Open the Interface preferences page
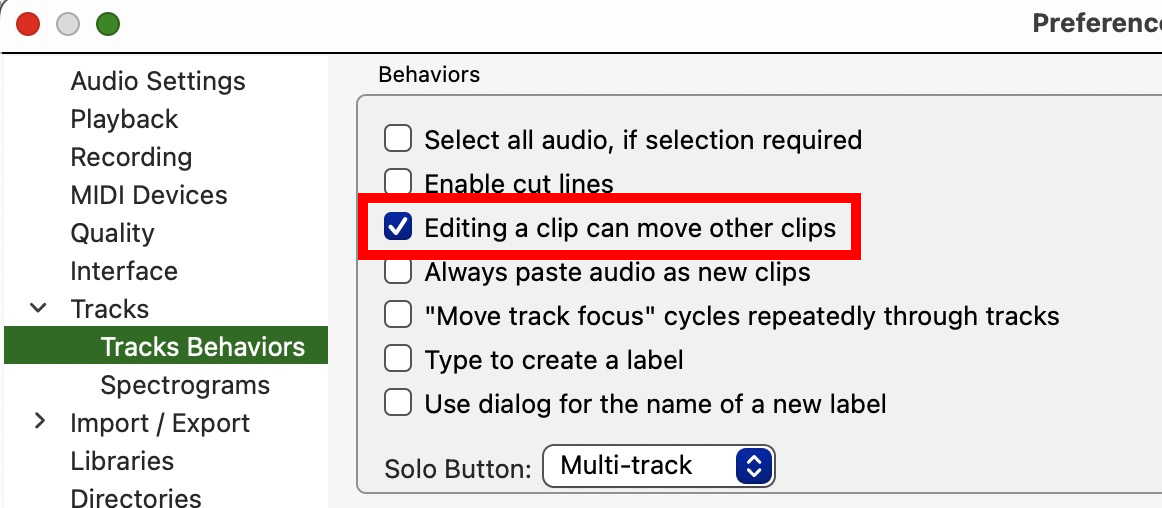Image resolution: width=1162 pixels, height=508 pixels. [124, 271]
